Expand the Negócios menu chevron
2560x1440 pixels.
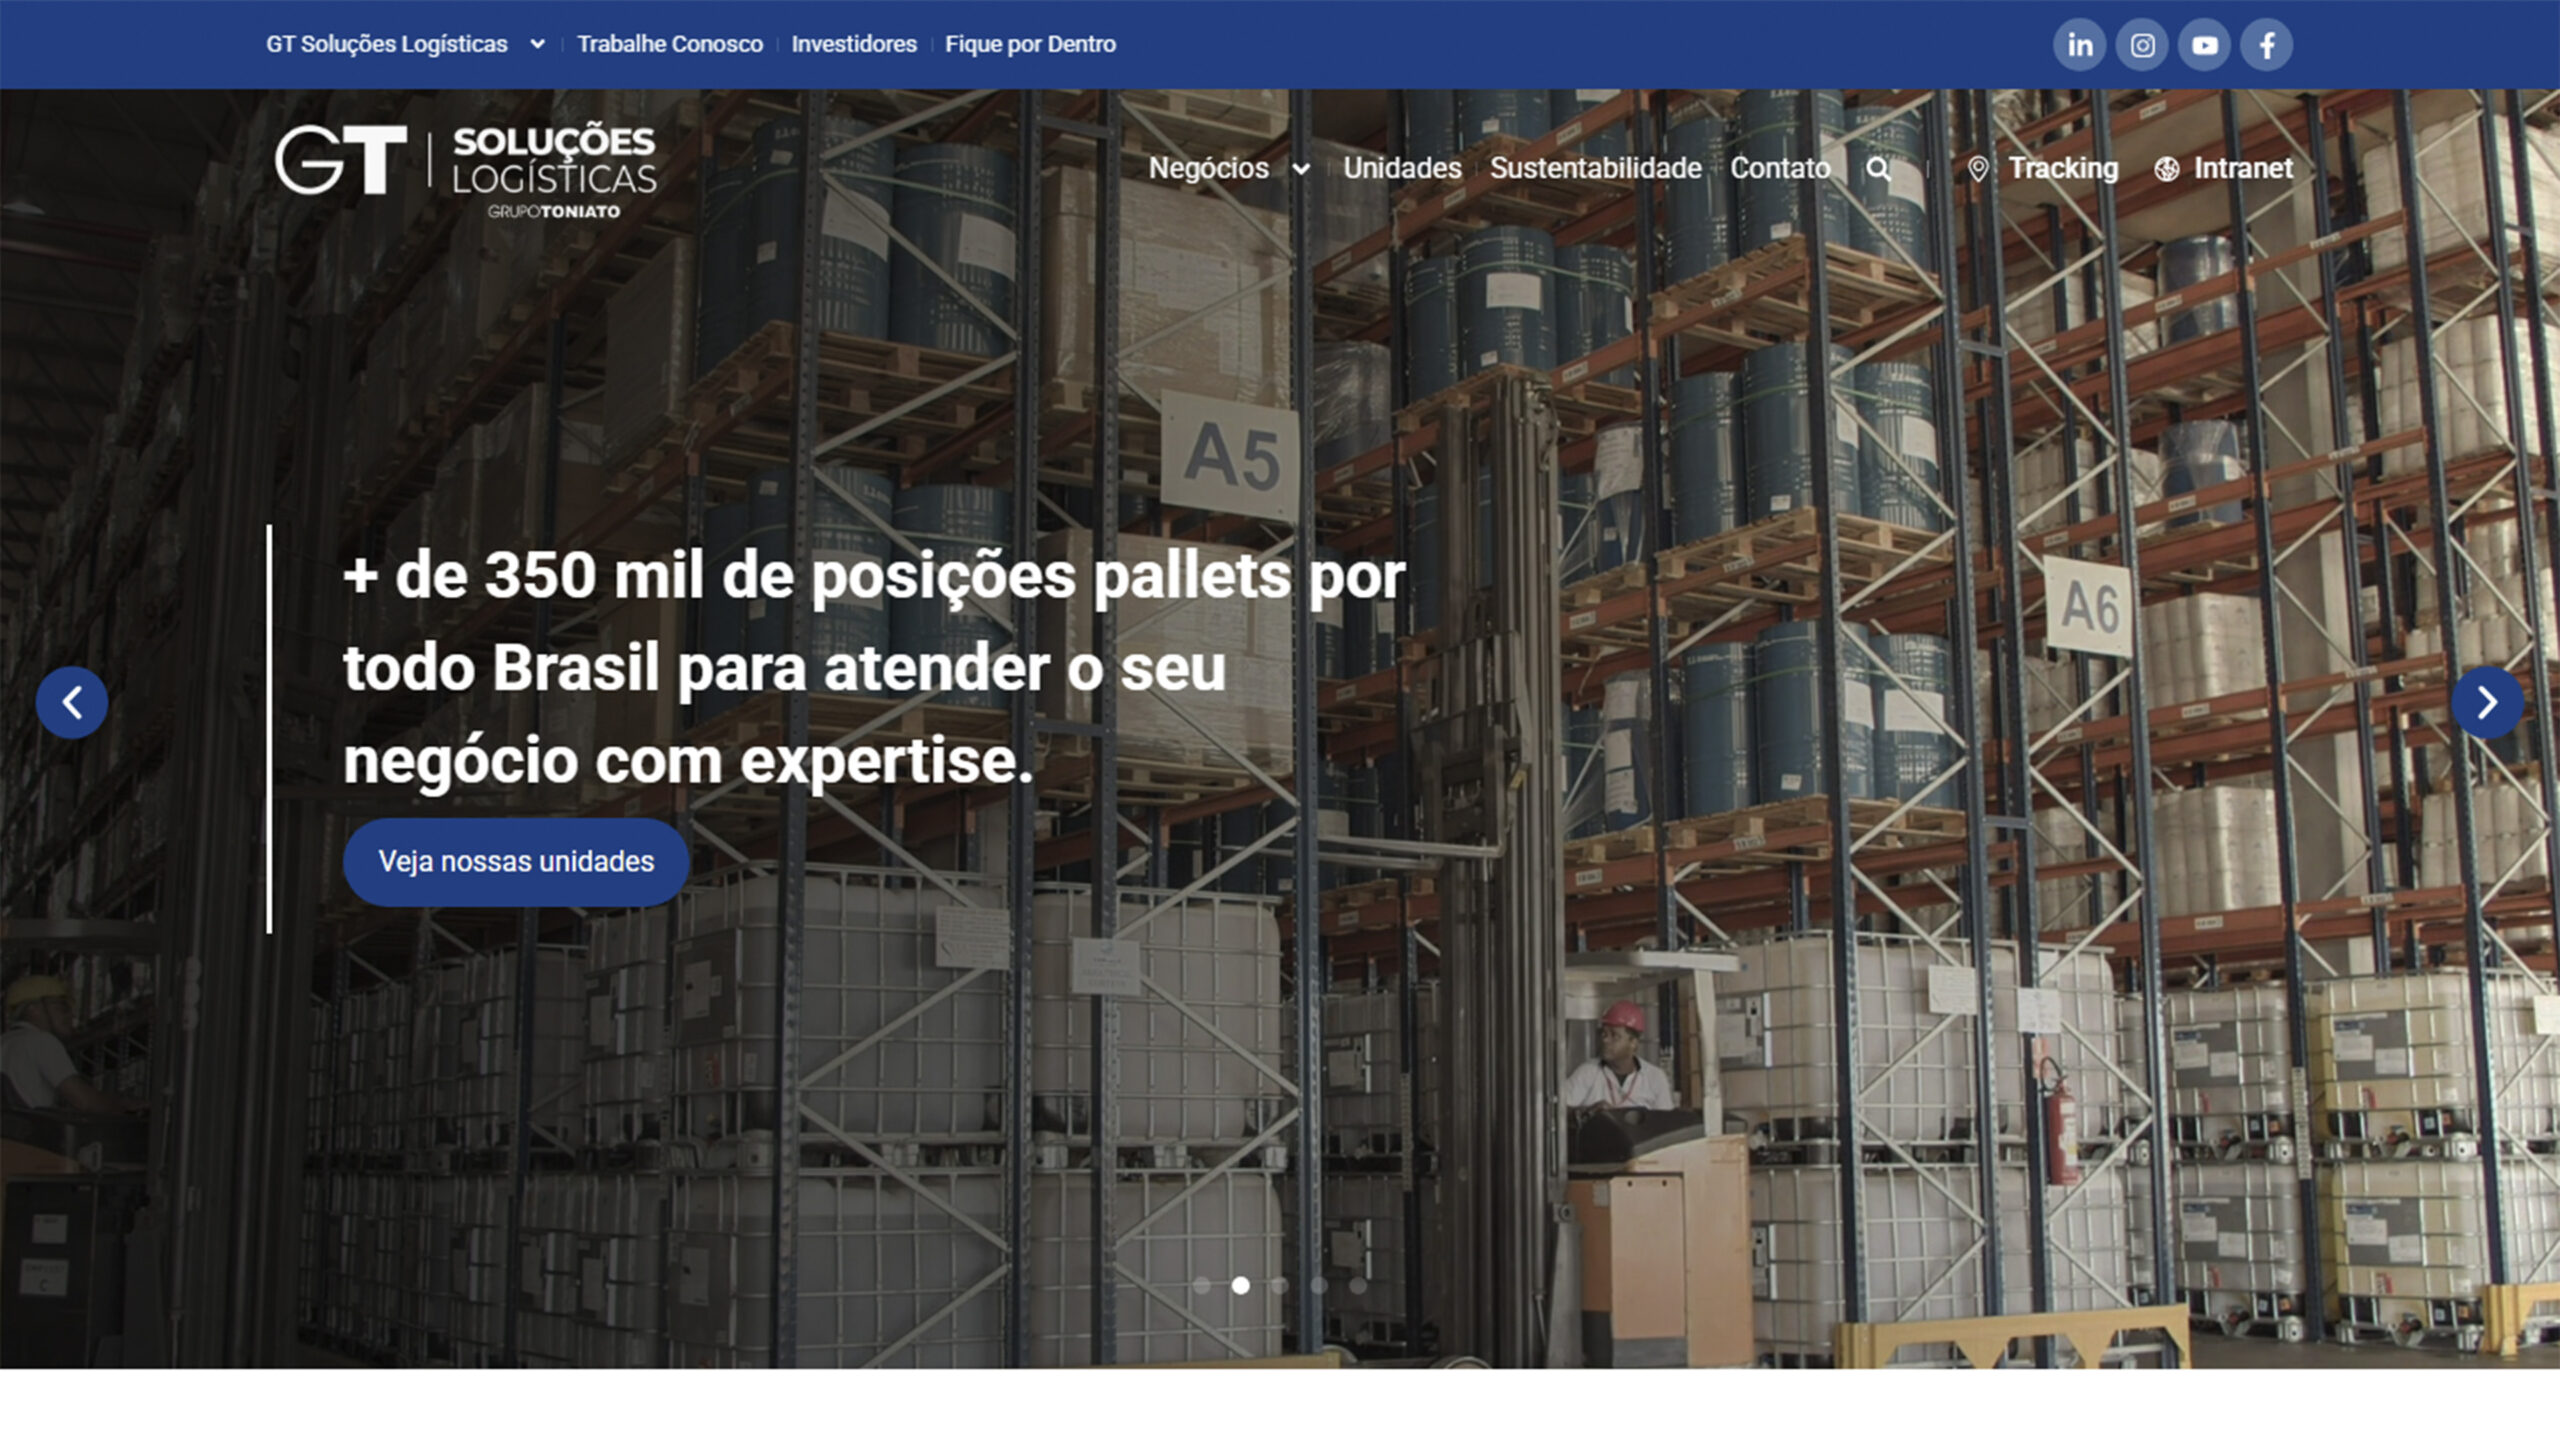click(x=1301, y=169)
